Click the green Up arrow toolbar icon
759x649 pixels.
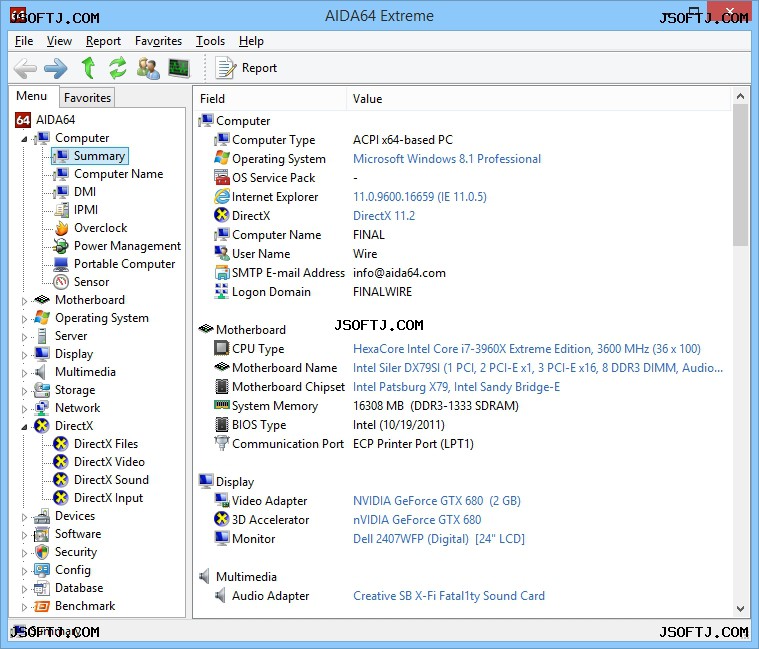[88, 68]
